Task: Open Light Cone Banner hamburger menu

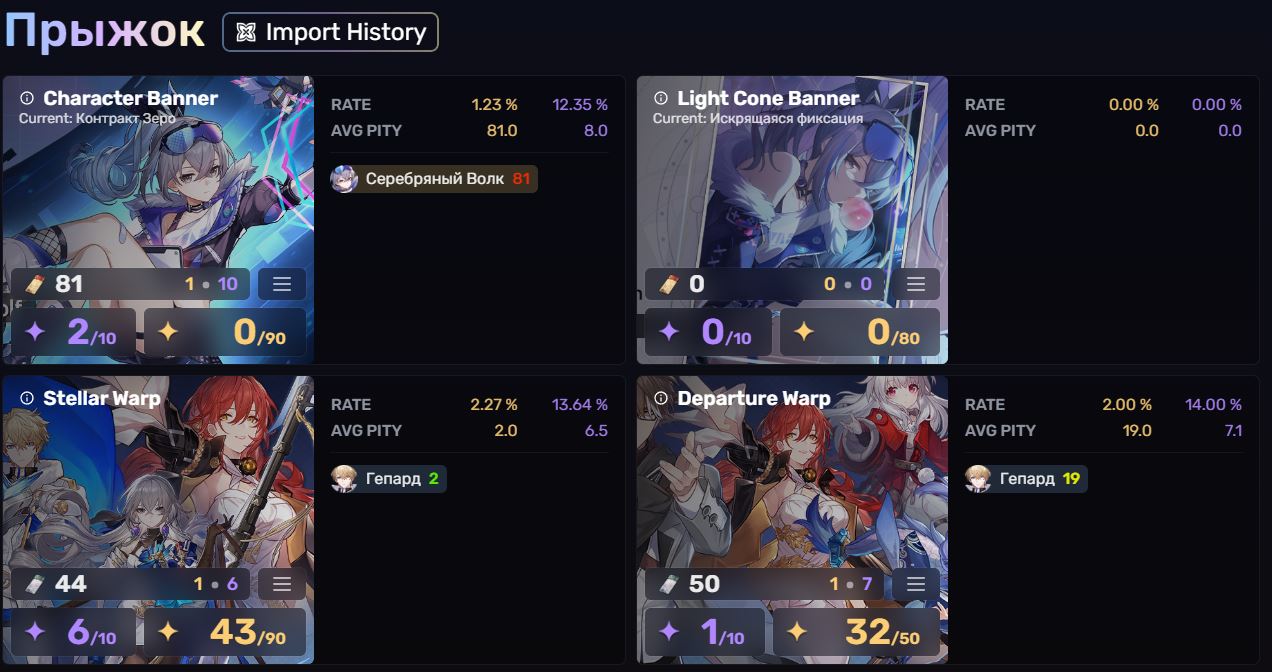Action: pyautogui.click(x=916, y=284)
